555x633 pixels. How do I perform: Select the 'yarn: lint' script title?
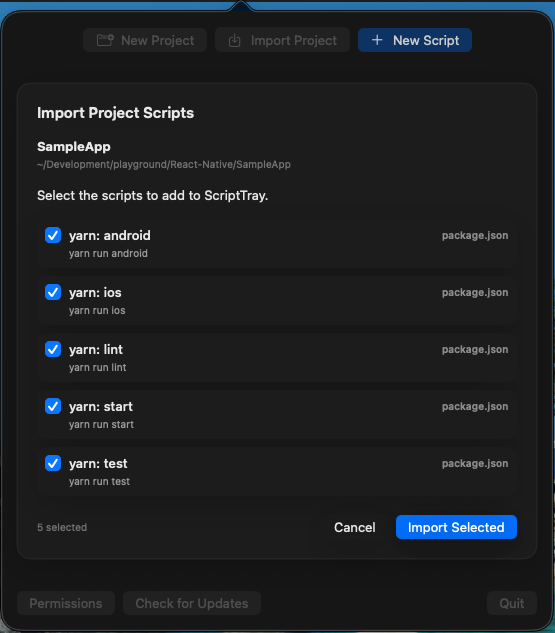click(96, 349)
